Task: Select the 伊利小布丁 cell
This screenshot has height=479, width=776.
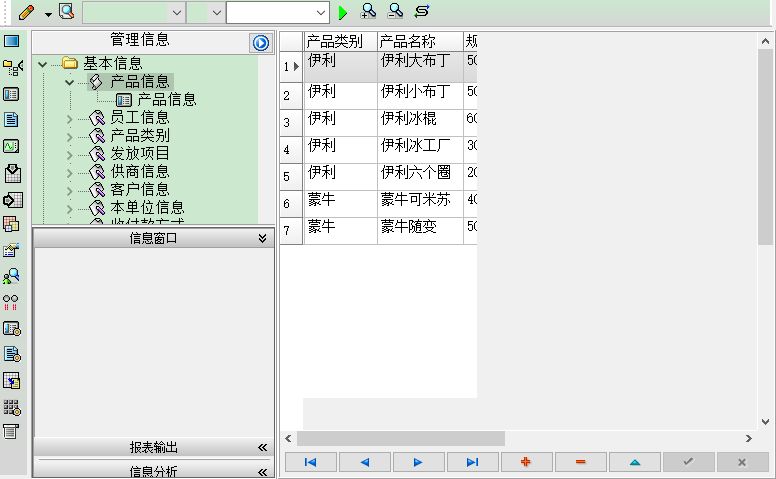Action: click(x=420, y=96)
